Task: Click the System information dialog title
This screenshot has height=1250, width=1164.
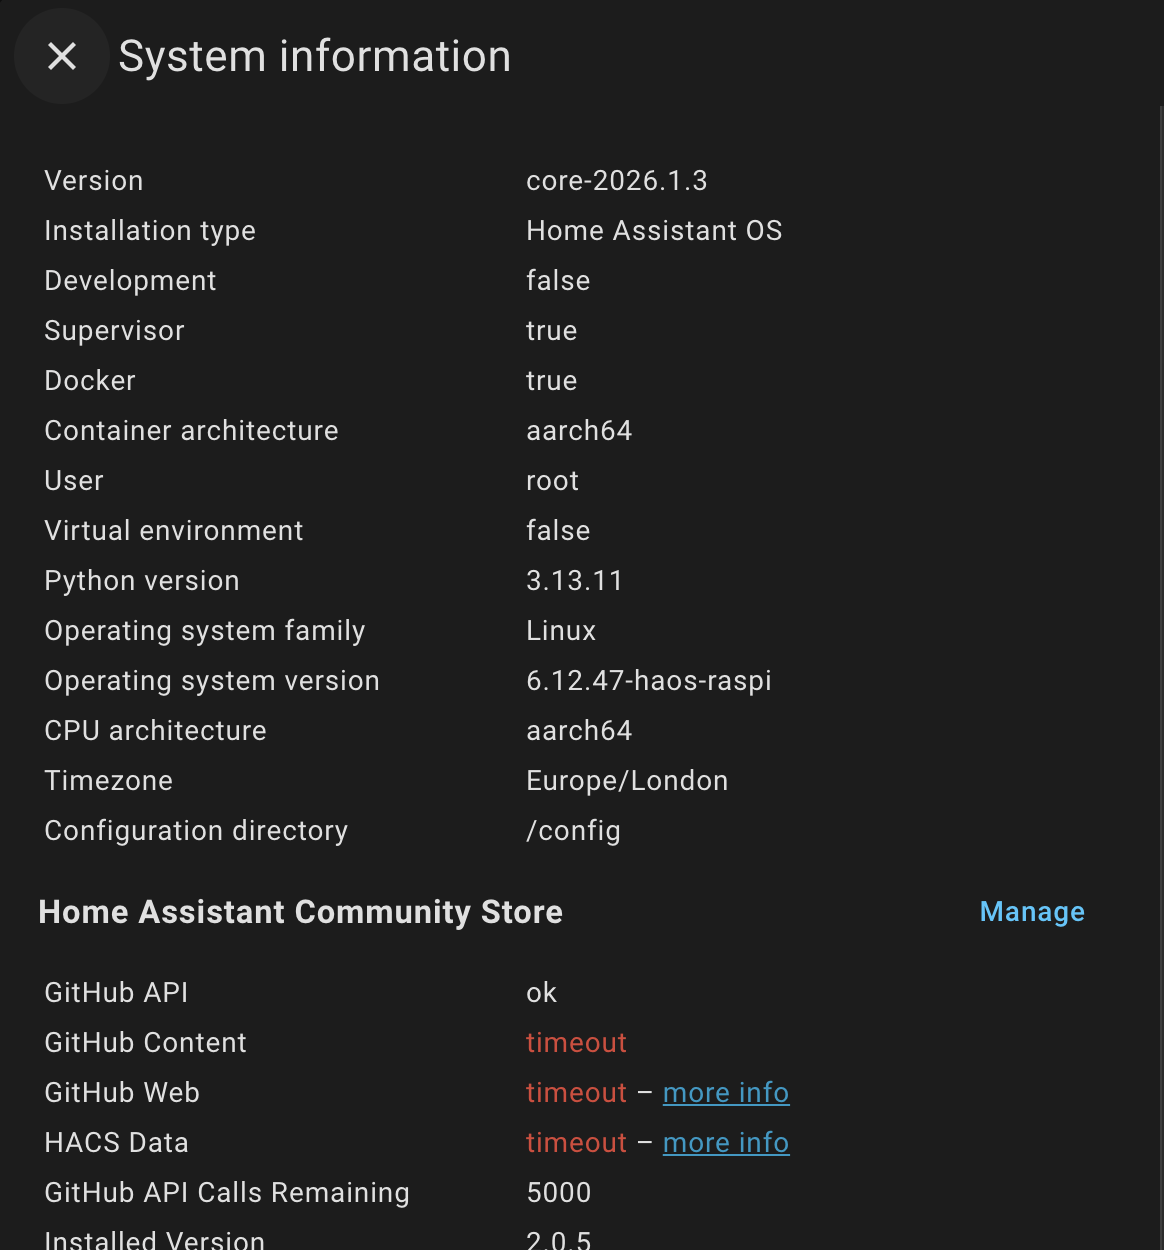Action: coord(315,57)
